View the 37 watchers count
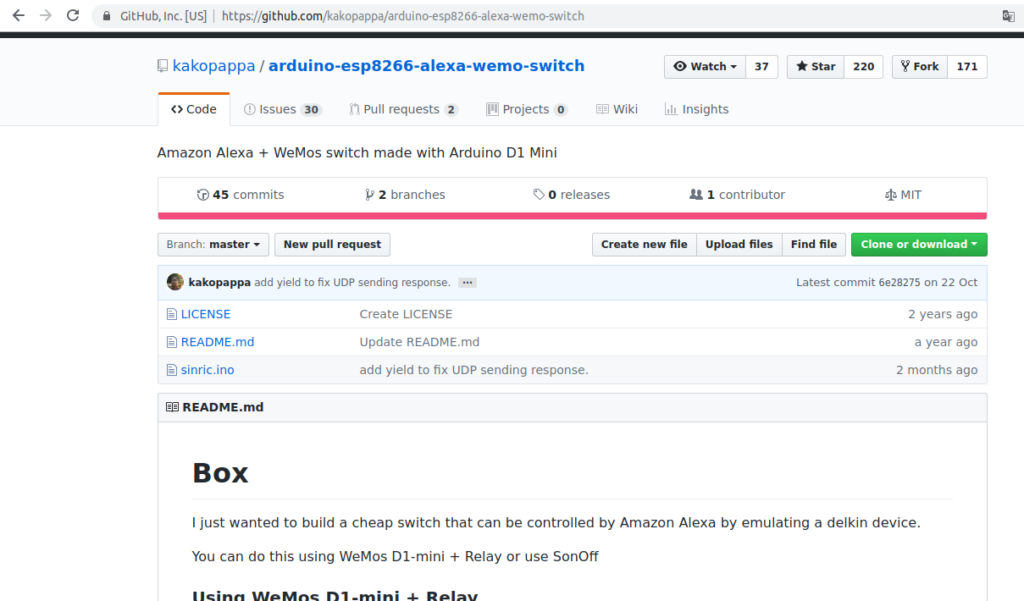1024x601 pixels. (761, 67)
